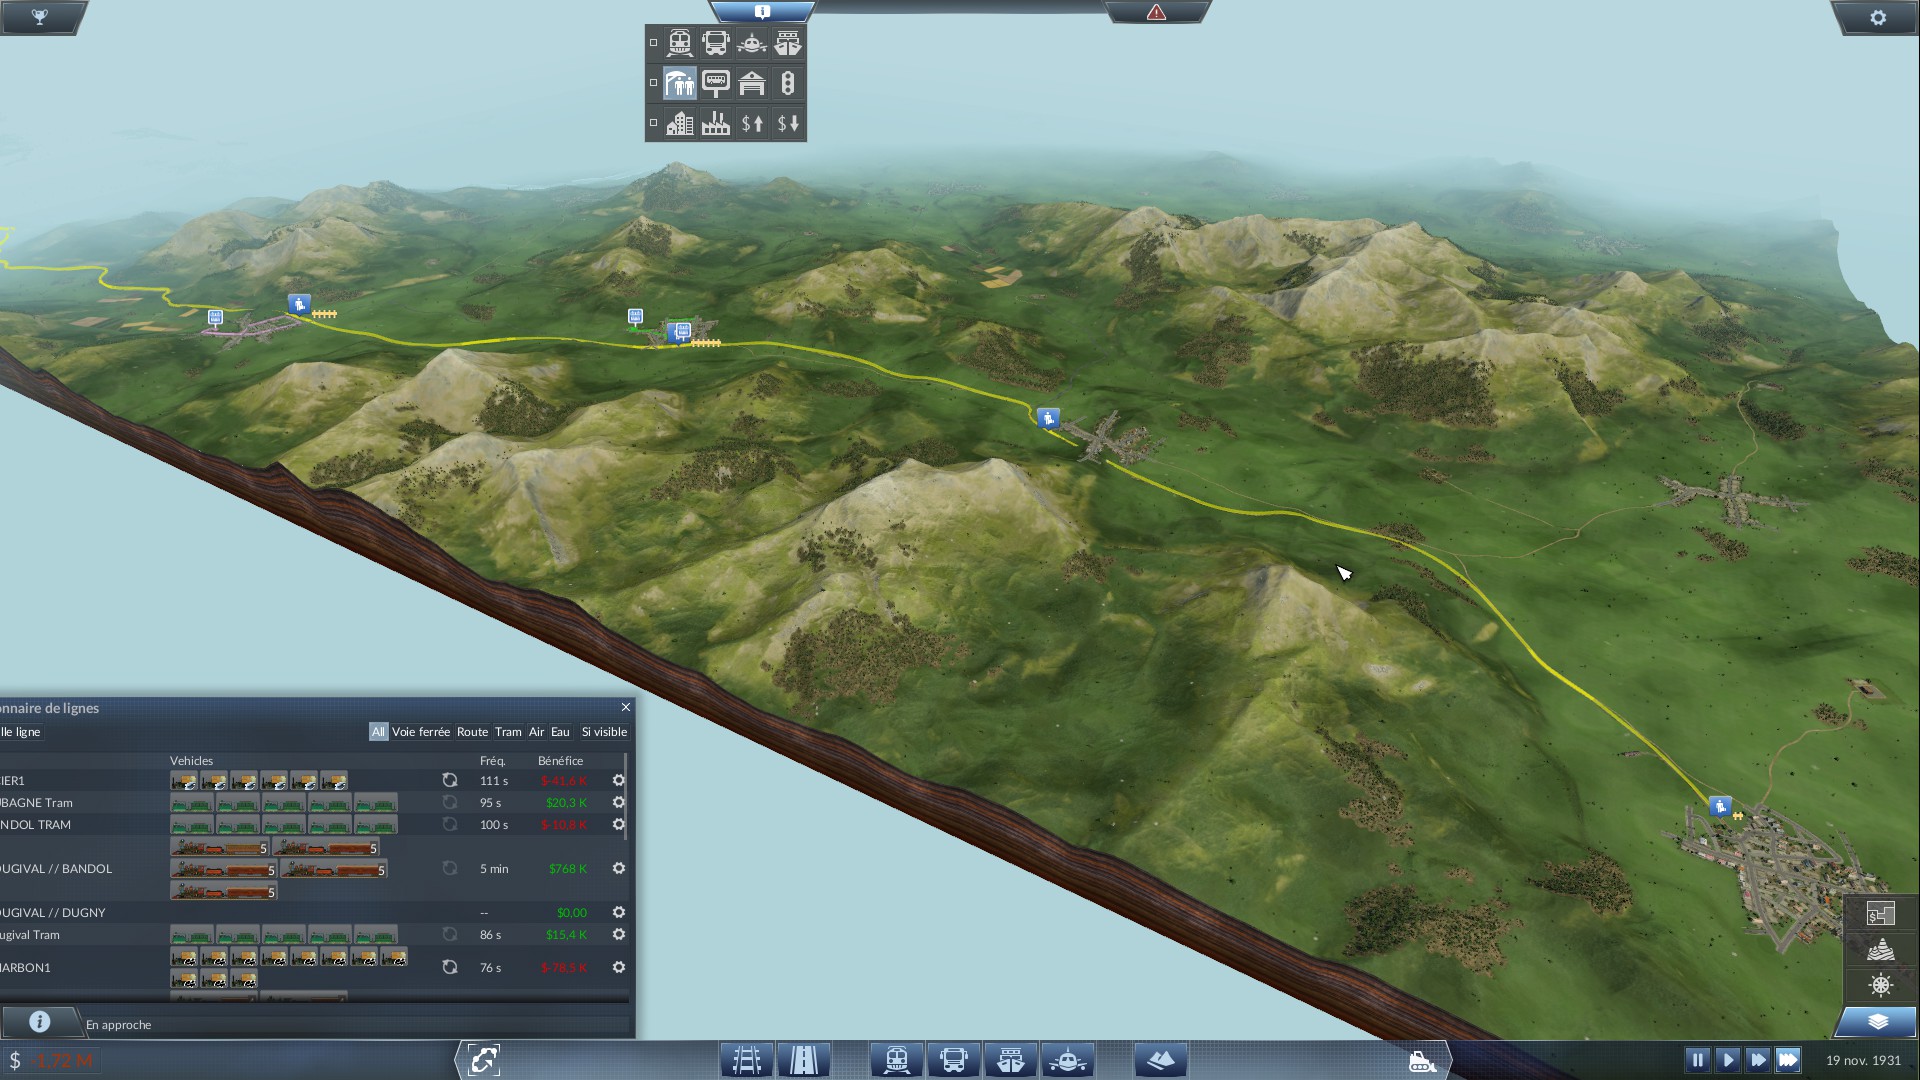This screenshot has height=1080, width=1920.
Task: Pause the game simulation
Action: pos(1697,1060)
